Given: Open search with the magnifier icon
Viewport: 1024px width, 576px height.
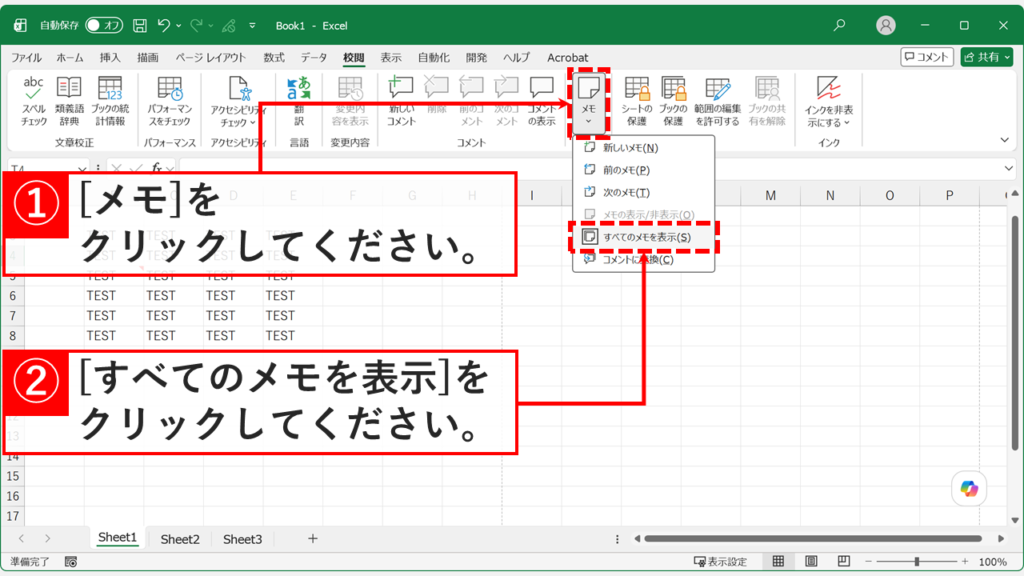Looking at the screenshot, I should pyautogui.click(x=839, y=25).
